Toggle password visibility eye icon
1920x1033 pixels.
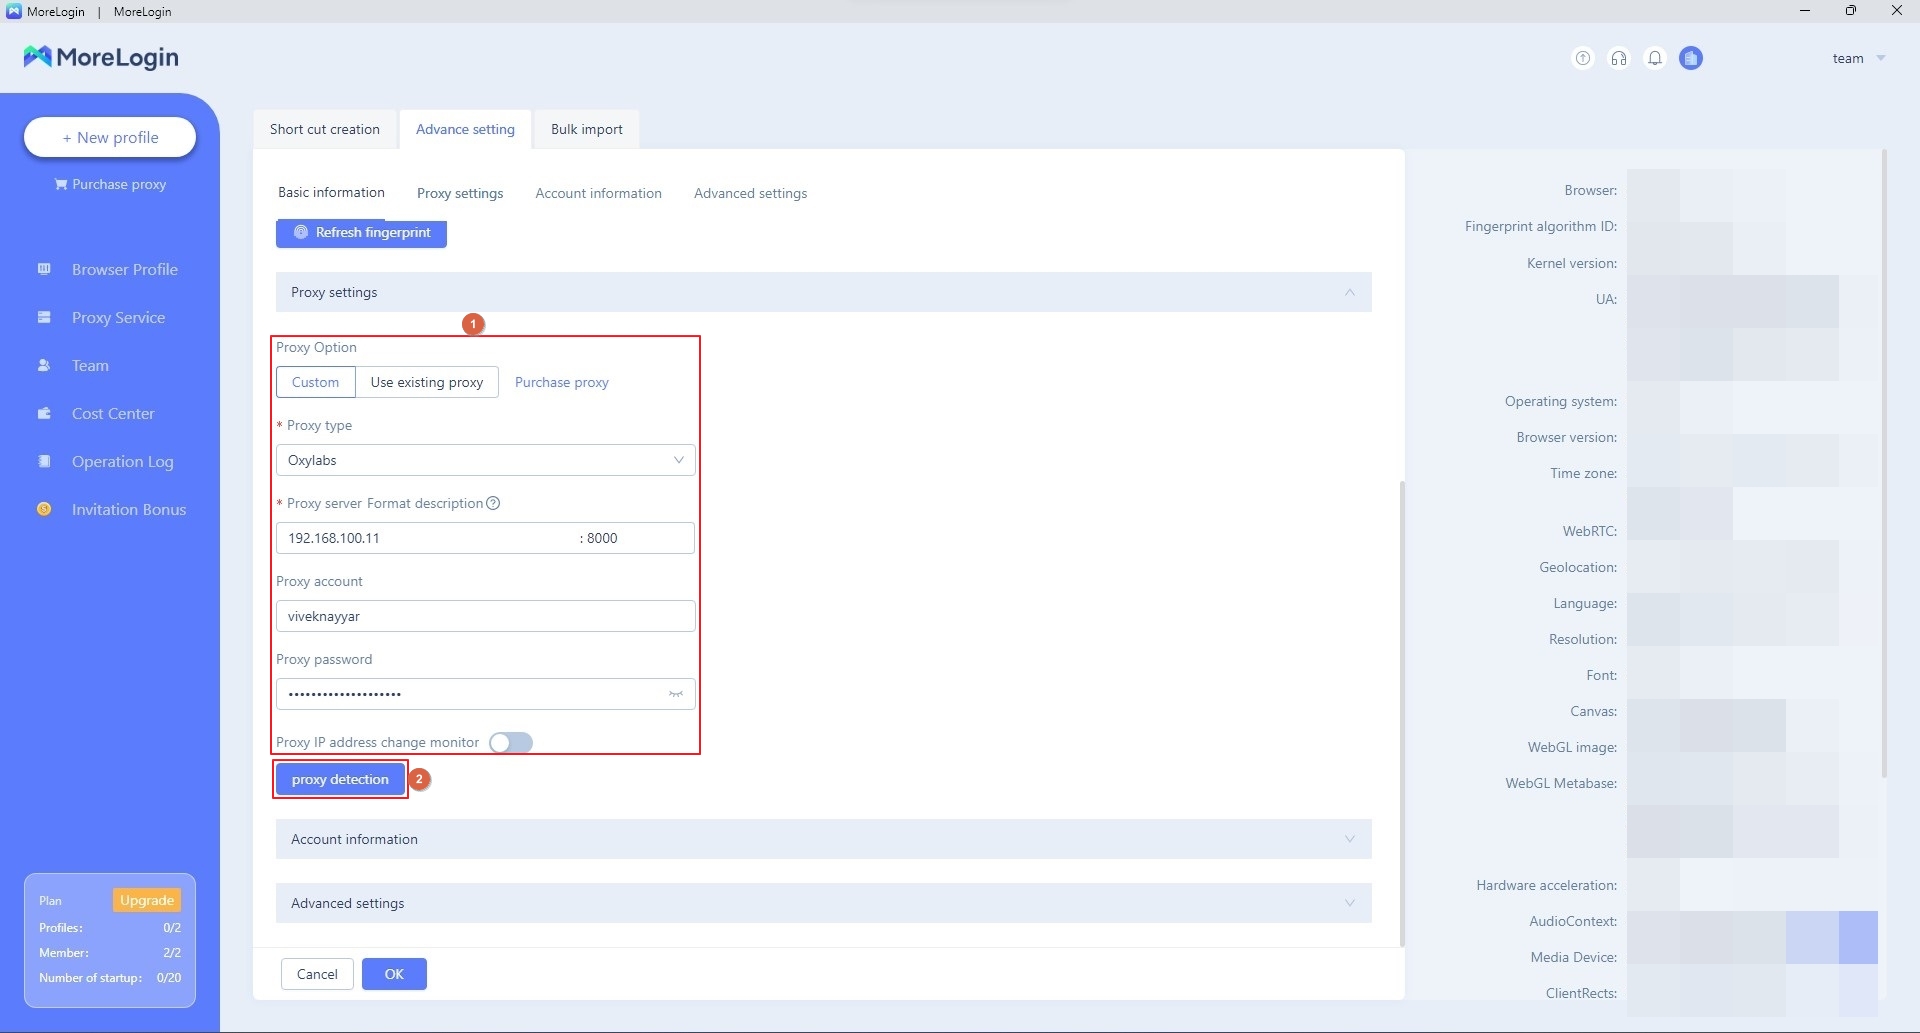coord(676,694)
